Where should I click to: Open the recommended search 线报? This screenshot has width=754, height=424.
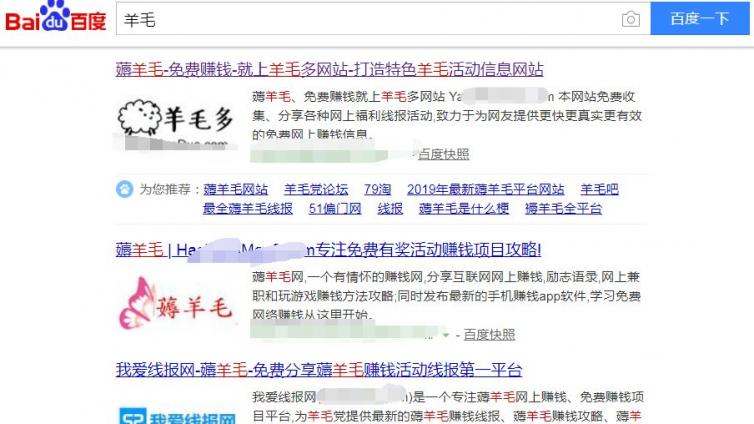(x=390, y=209)
